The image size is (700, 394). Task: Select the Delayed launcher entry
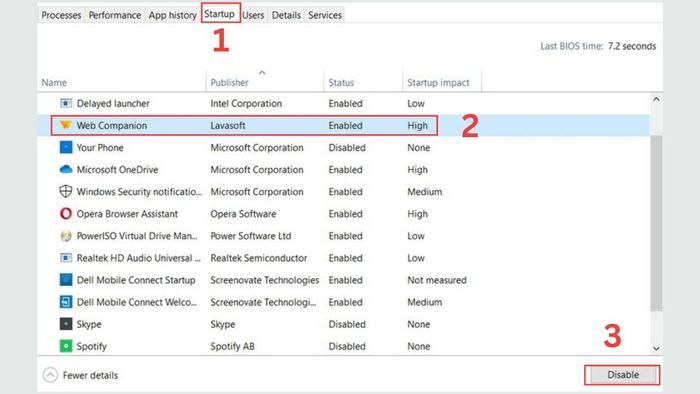pyautogui.click(x=113, y=104)
